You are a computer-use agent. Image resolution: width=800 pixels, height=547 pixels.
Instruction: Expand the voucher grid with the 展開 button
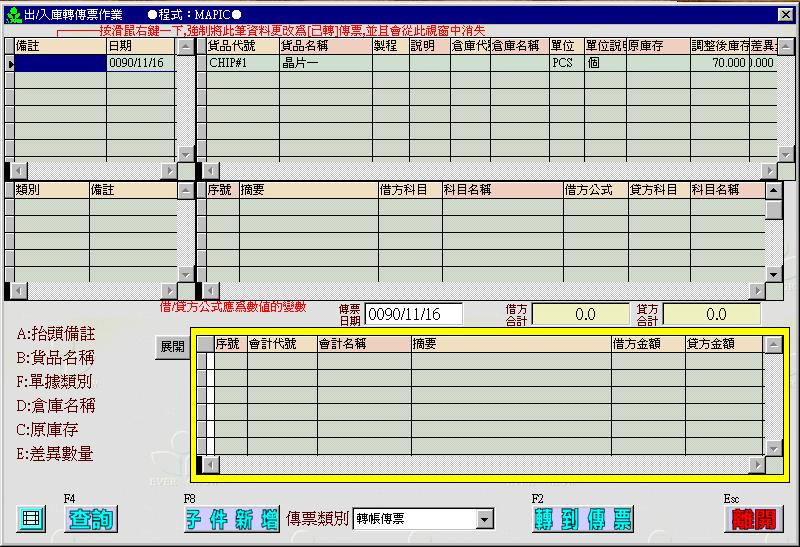[172, 347]
